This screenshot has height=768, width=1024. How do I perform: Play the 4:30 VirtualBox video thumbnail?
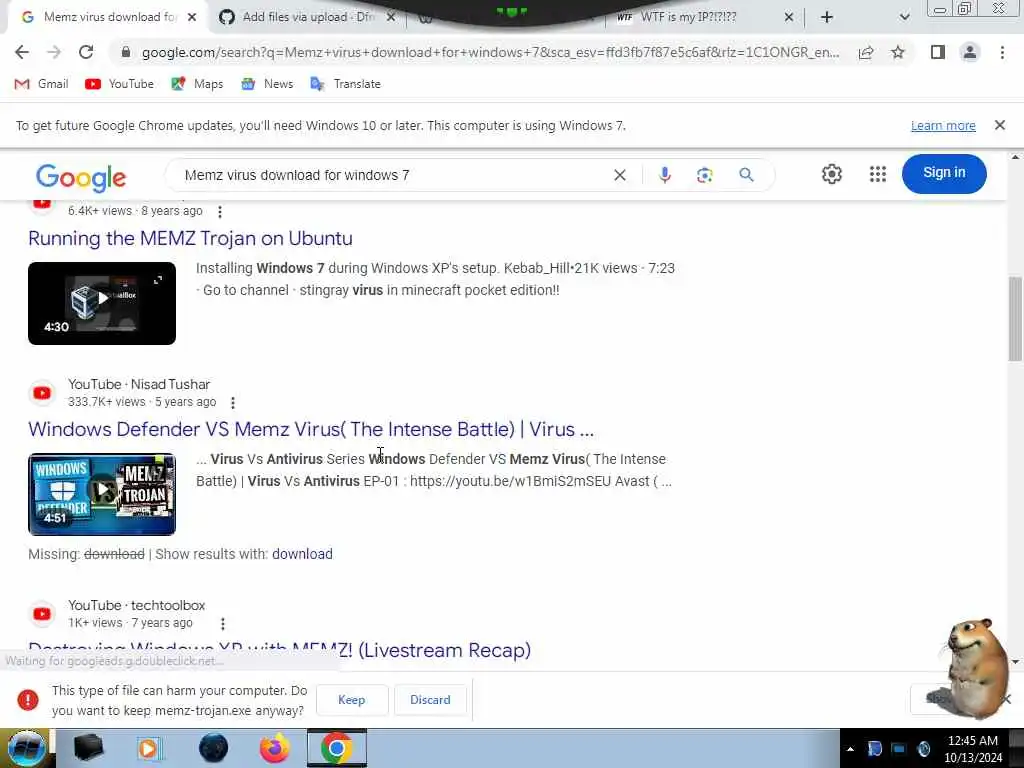(x=102, y=303)
